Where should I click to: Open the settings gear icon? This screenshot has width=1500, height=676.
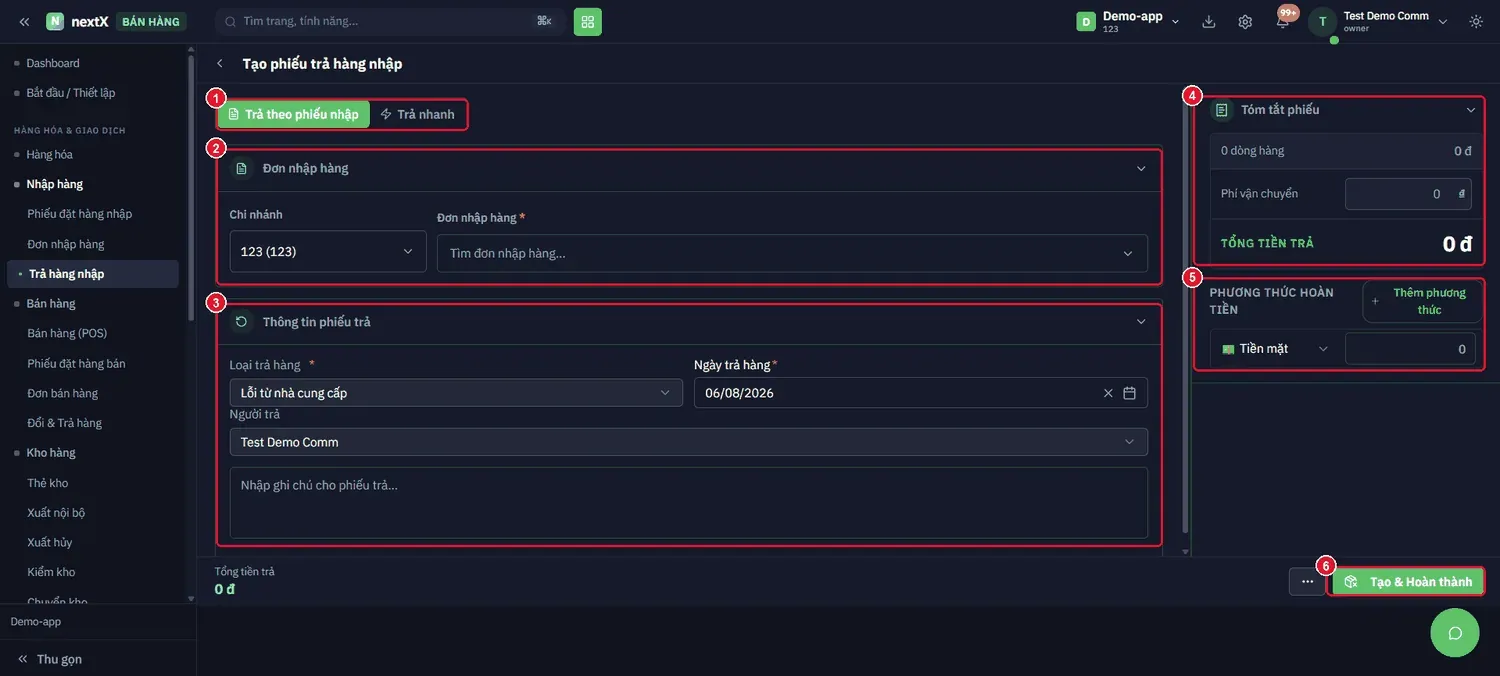[1245, 21]
